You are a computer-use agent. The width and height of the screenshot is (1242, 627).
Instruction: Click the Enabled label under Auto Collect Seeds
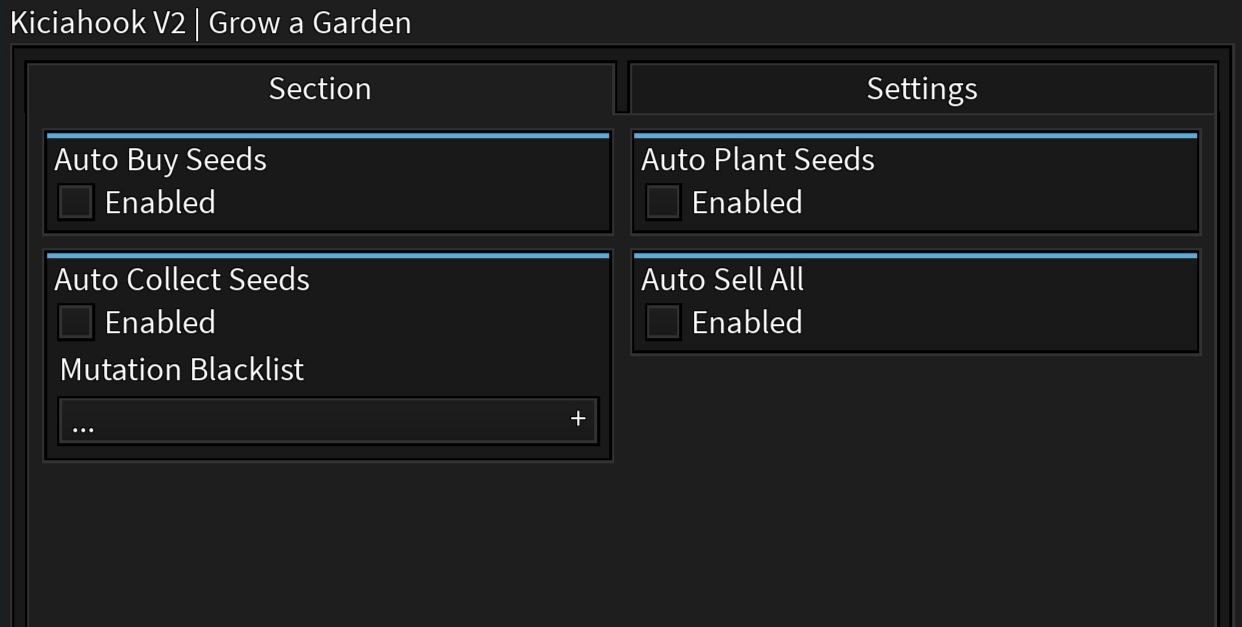pyautogui.click(x=160, y=323)
